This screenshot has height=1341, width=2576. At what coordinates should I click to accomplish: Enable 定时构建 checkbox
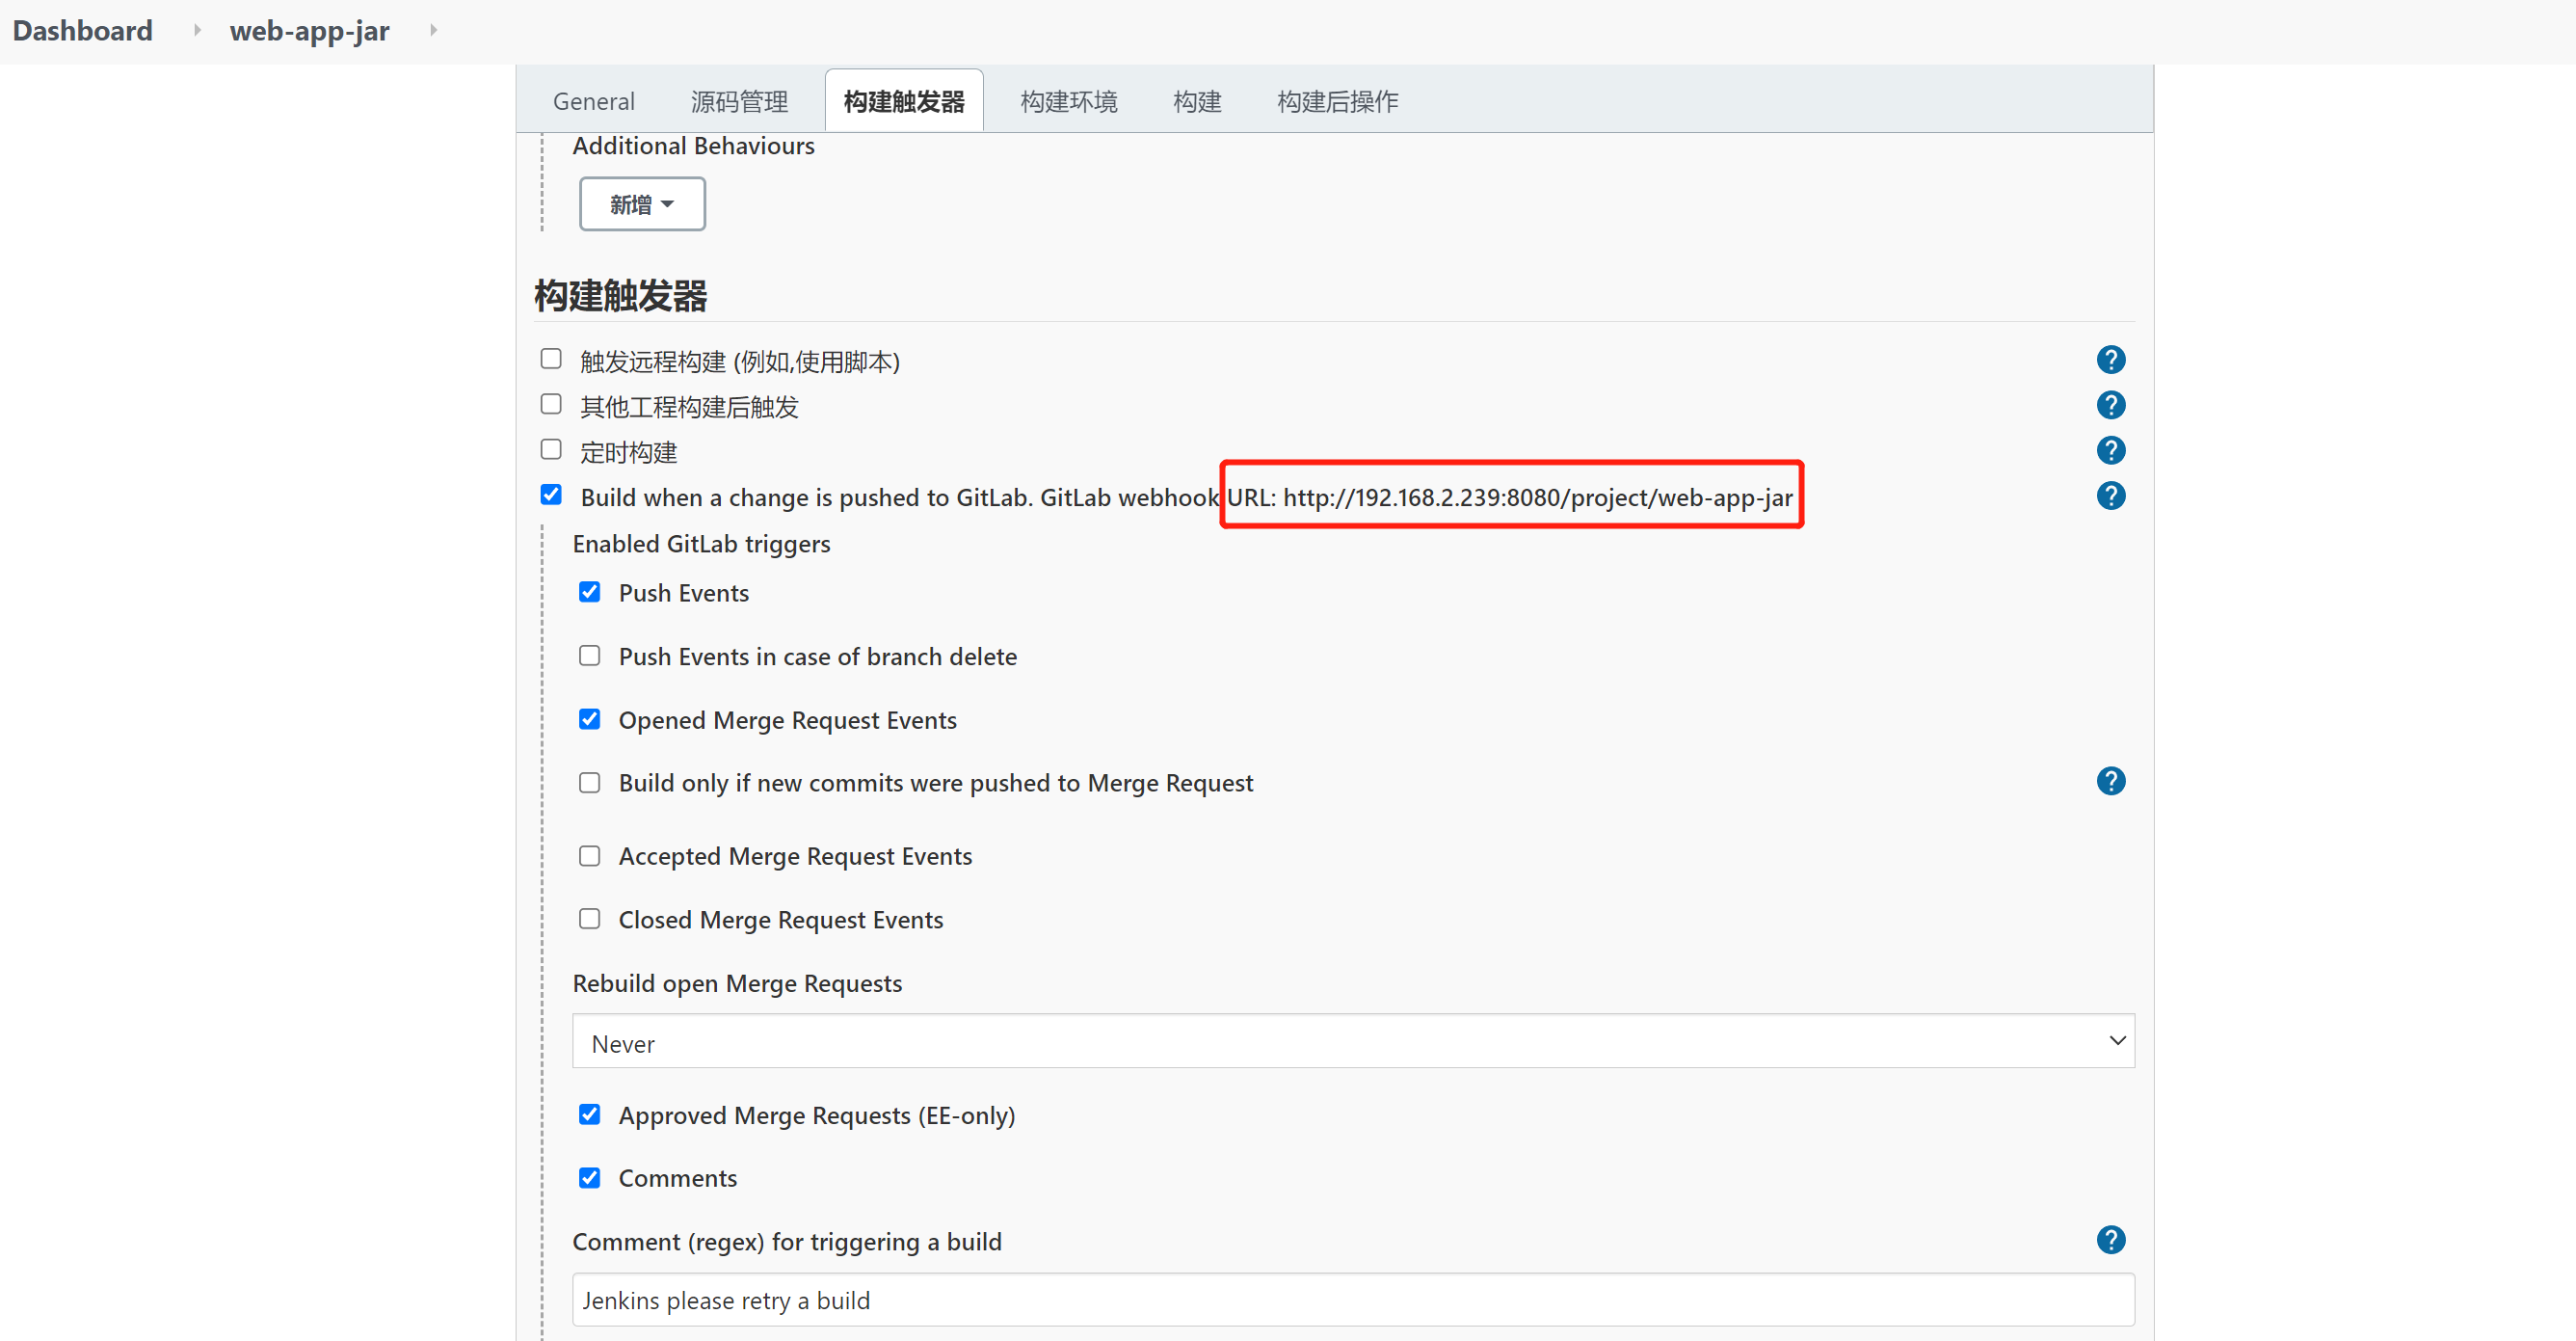(551, 450)
